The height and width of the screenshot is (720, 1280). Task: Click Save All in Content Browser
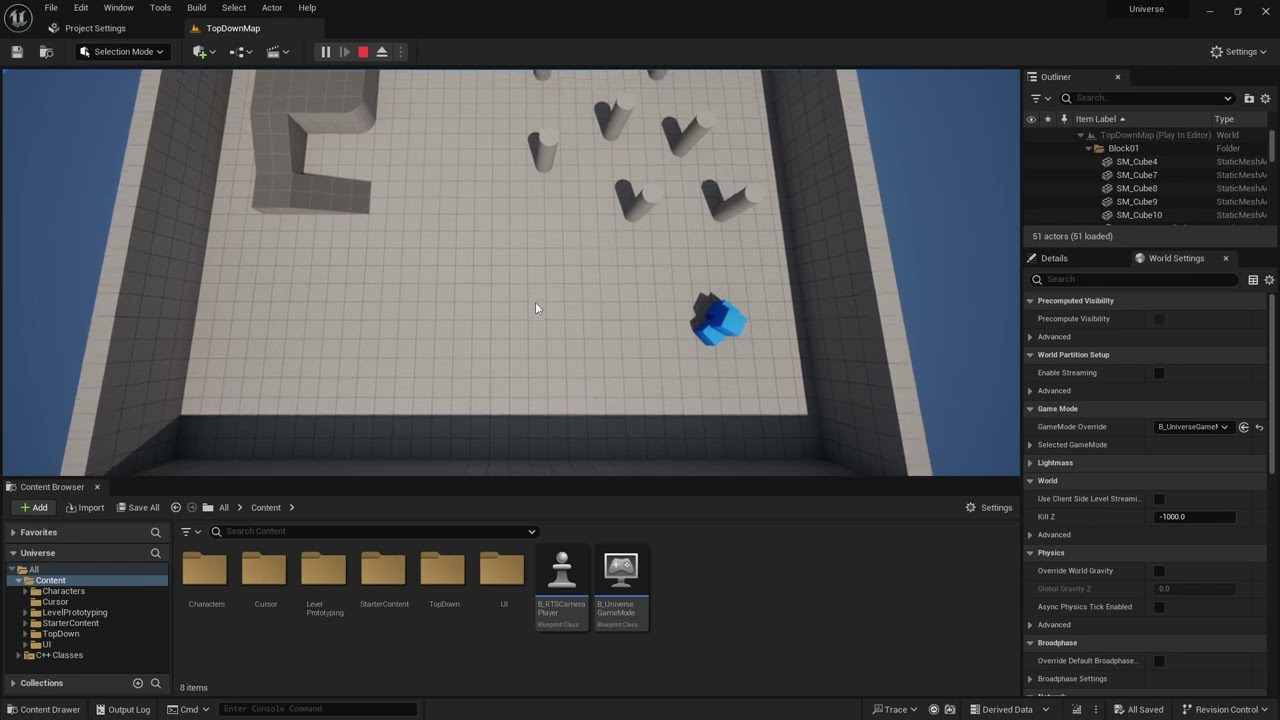[137, 508]
